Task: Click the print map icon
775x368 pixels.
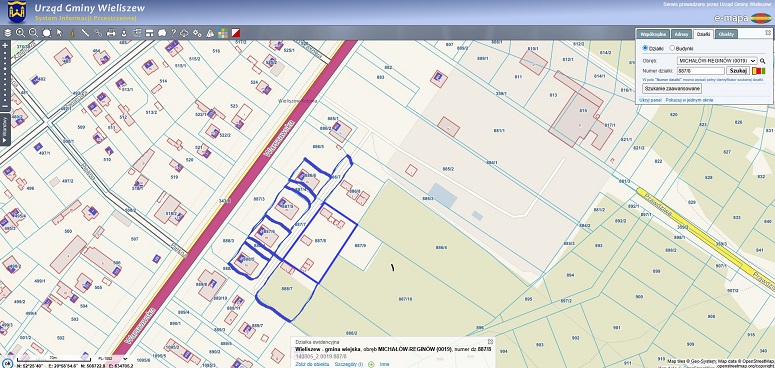Action: (x=111, y=33)
